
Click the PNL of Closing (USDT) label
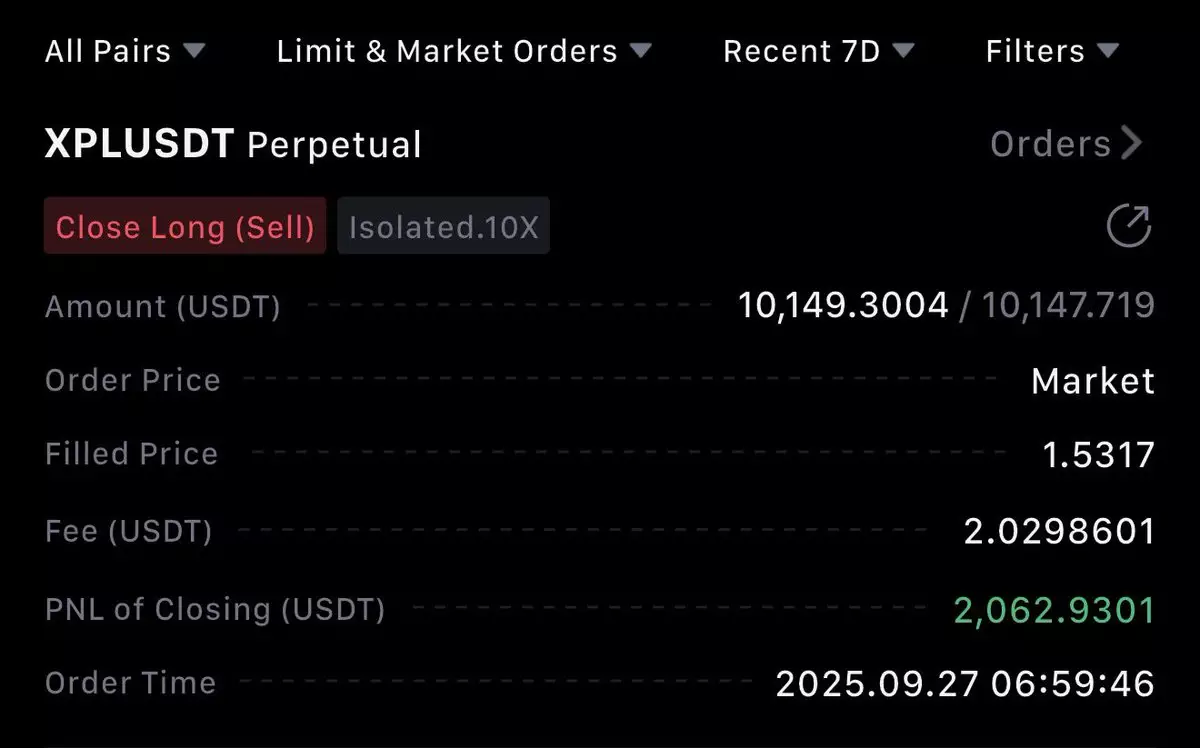coord(215,609)
